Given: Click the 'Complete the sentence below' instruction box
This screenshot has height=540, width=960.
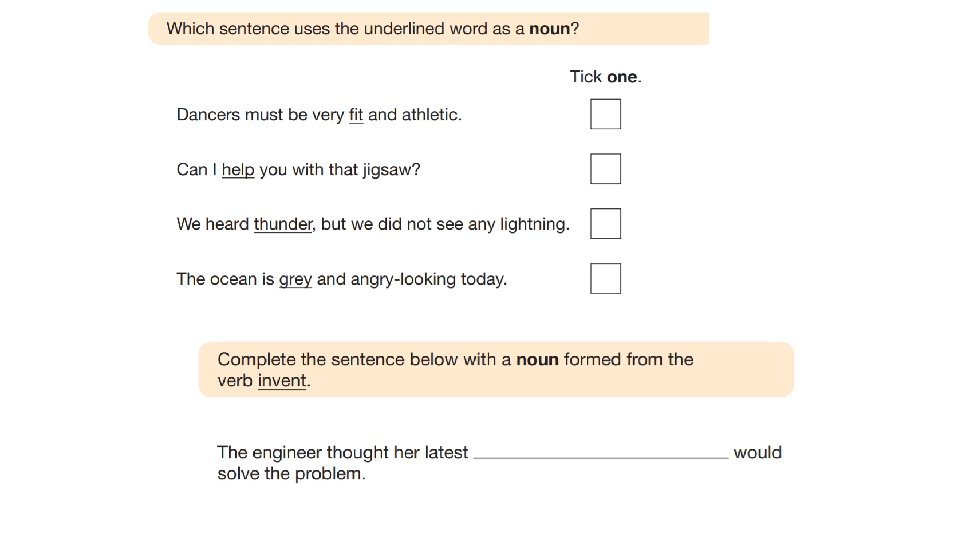Looking at the screenshot, I should [x=495, y=369].
